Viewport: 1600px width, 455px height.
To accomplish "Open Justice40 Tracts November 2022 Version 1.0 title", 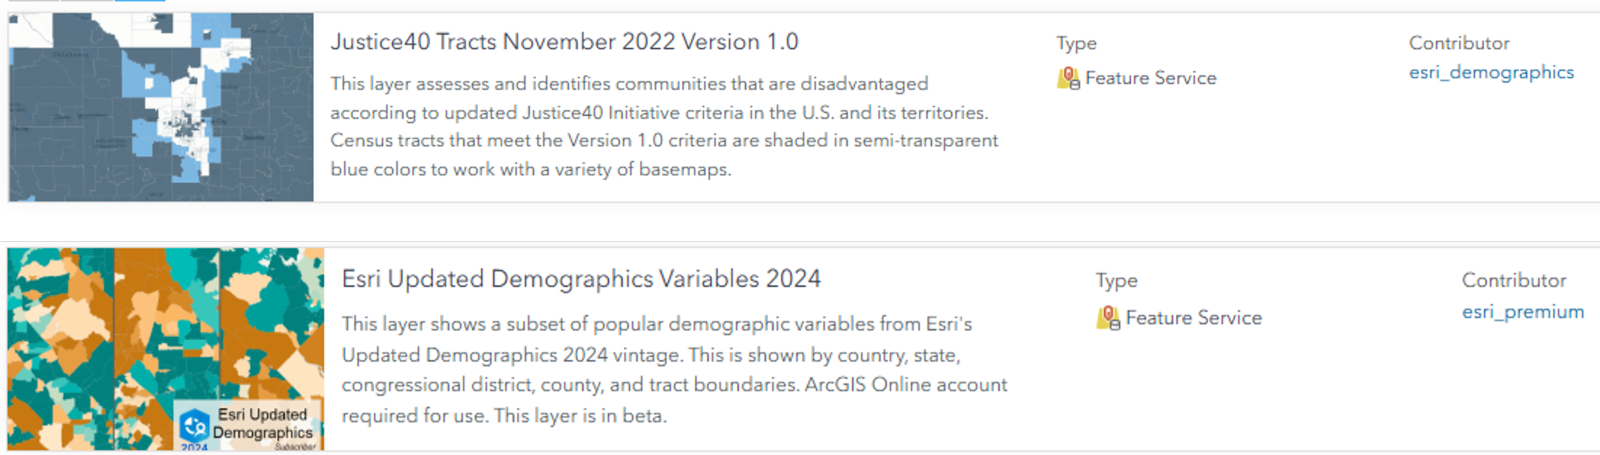I will click(x=564, y=42).
